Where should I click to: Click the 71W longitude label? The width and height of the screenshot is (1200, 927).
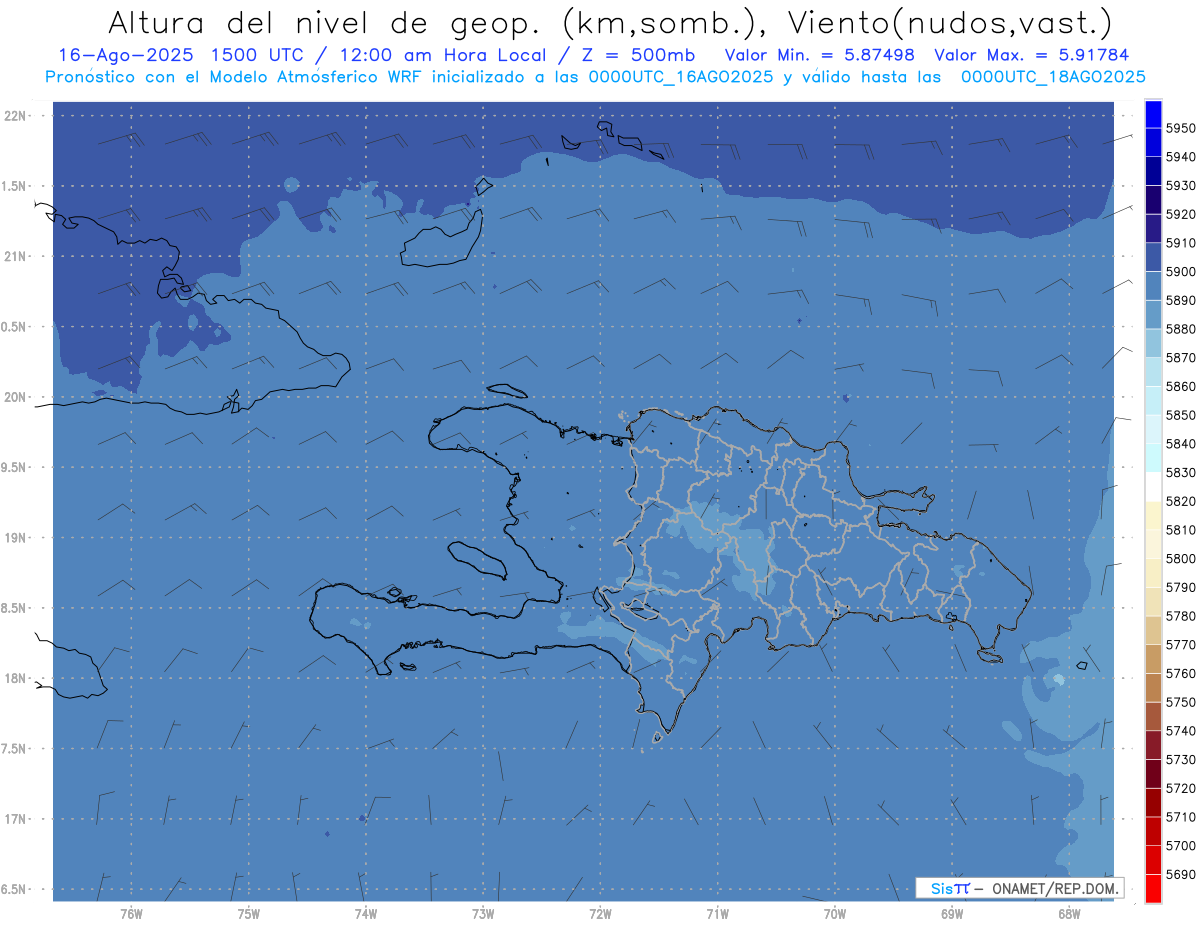point(717,914)
